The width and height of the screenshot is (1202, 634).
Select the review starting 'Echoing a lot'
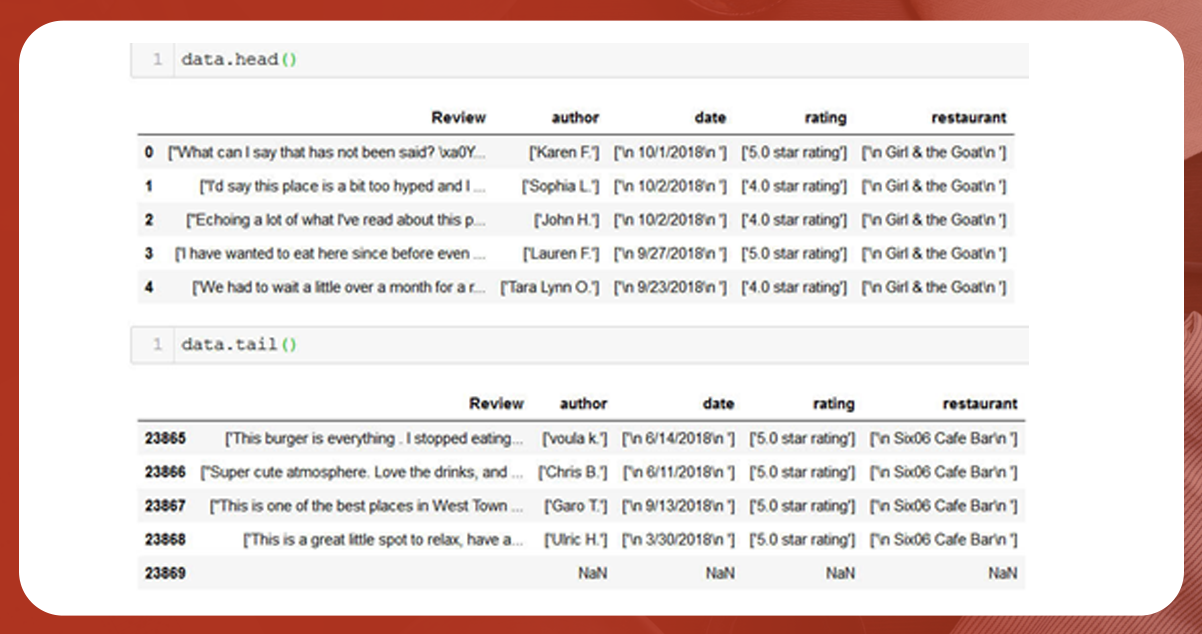pyautogui.click(x=336, y=220)
